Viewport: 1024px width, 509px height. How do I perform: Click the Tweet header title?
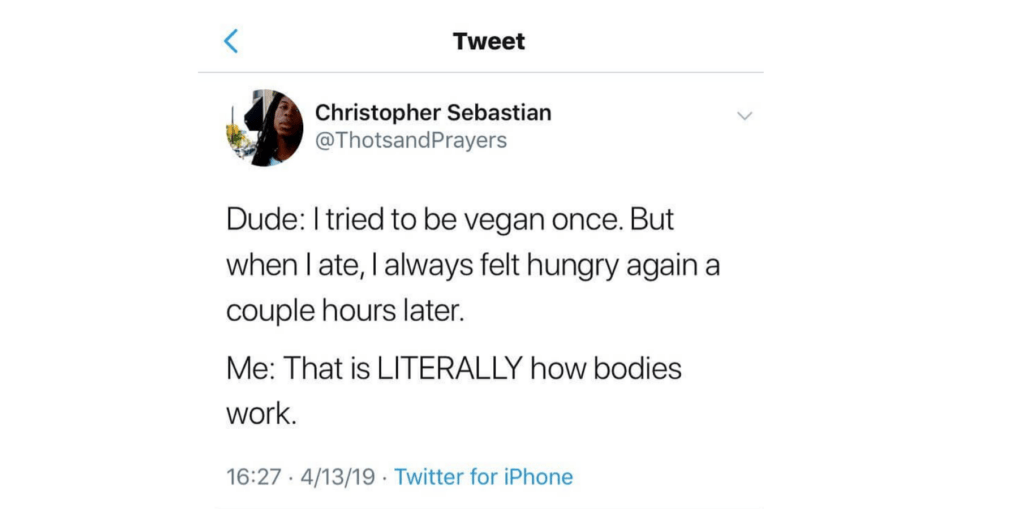coord(488,41)
